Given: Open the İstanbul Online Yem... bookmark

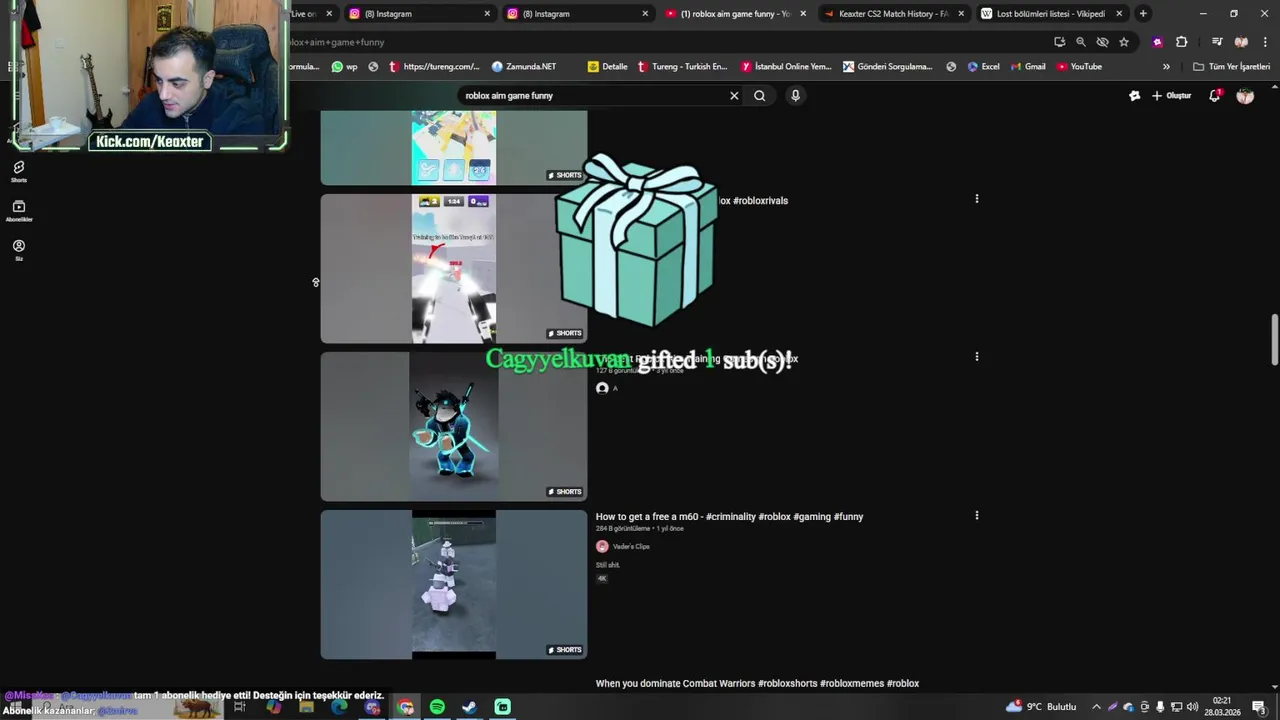Looking at the screenshot, I should [786, 67].
